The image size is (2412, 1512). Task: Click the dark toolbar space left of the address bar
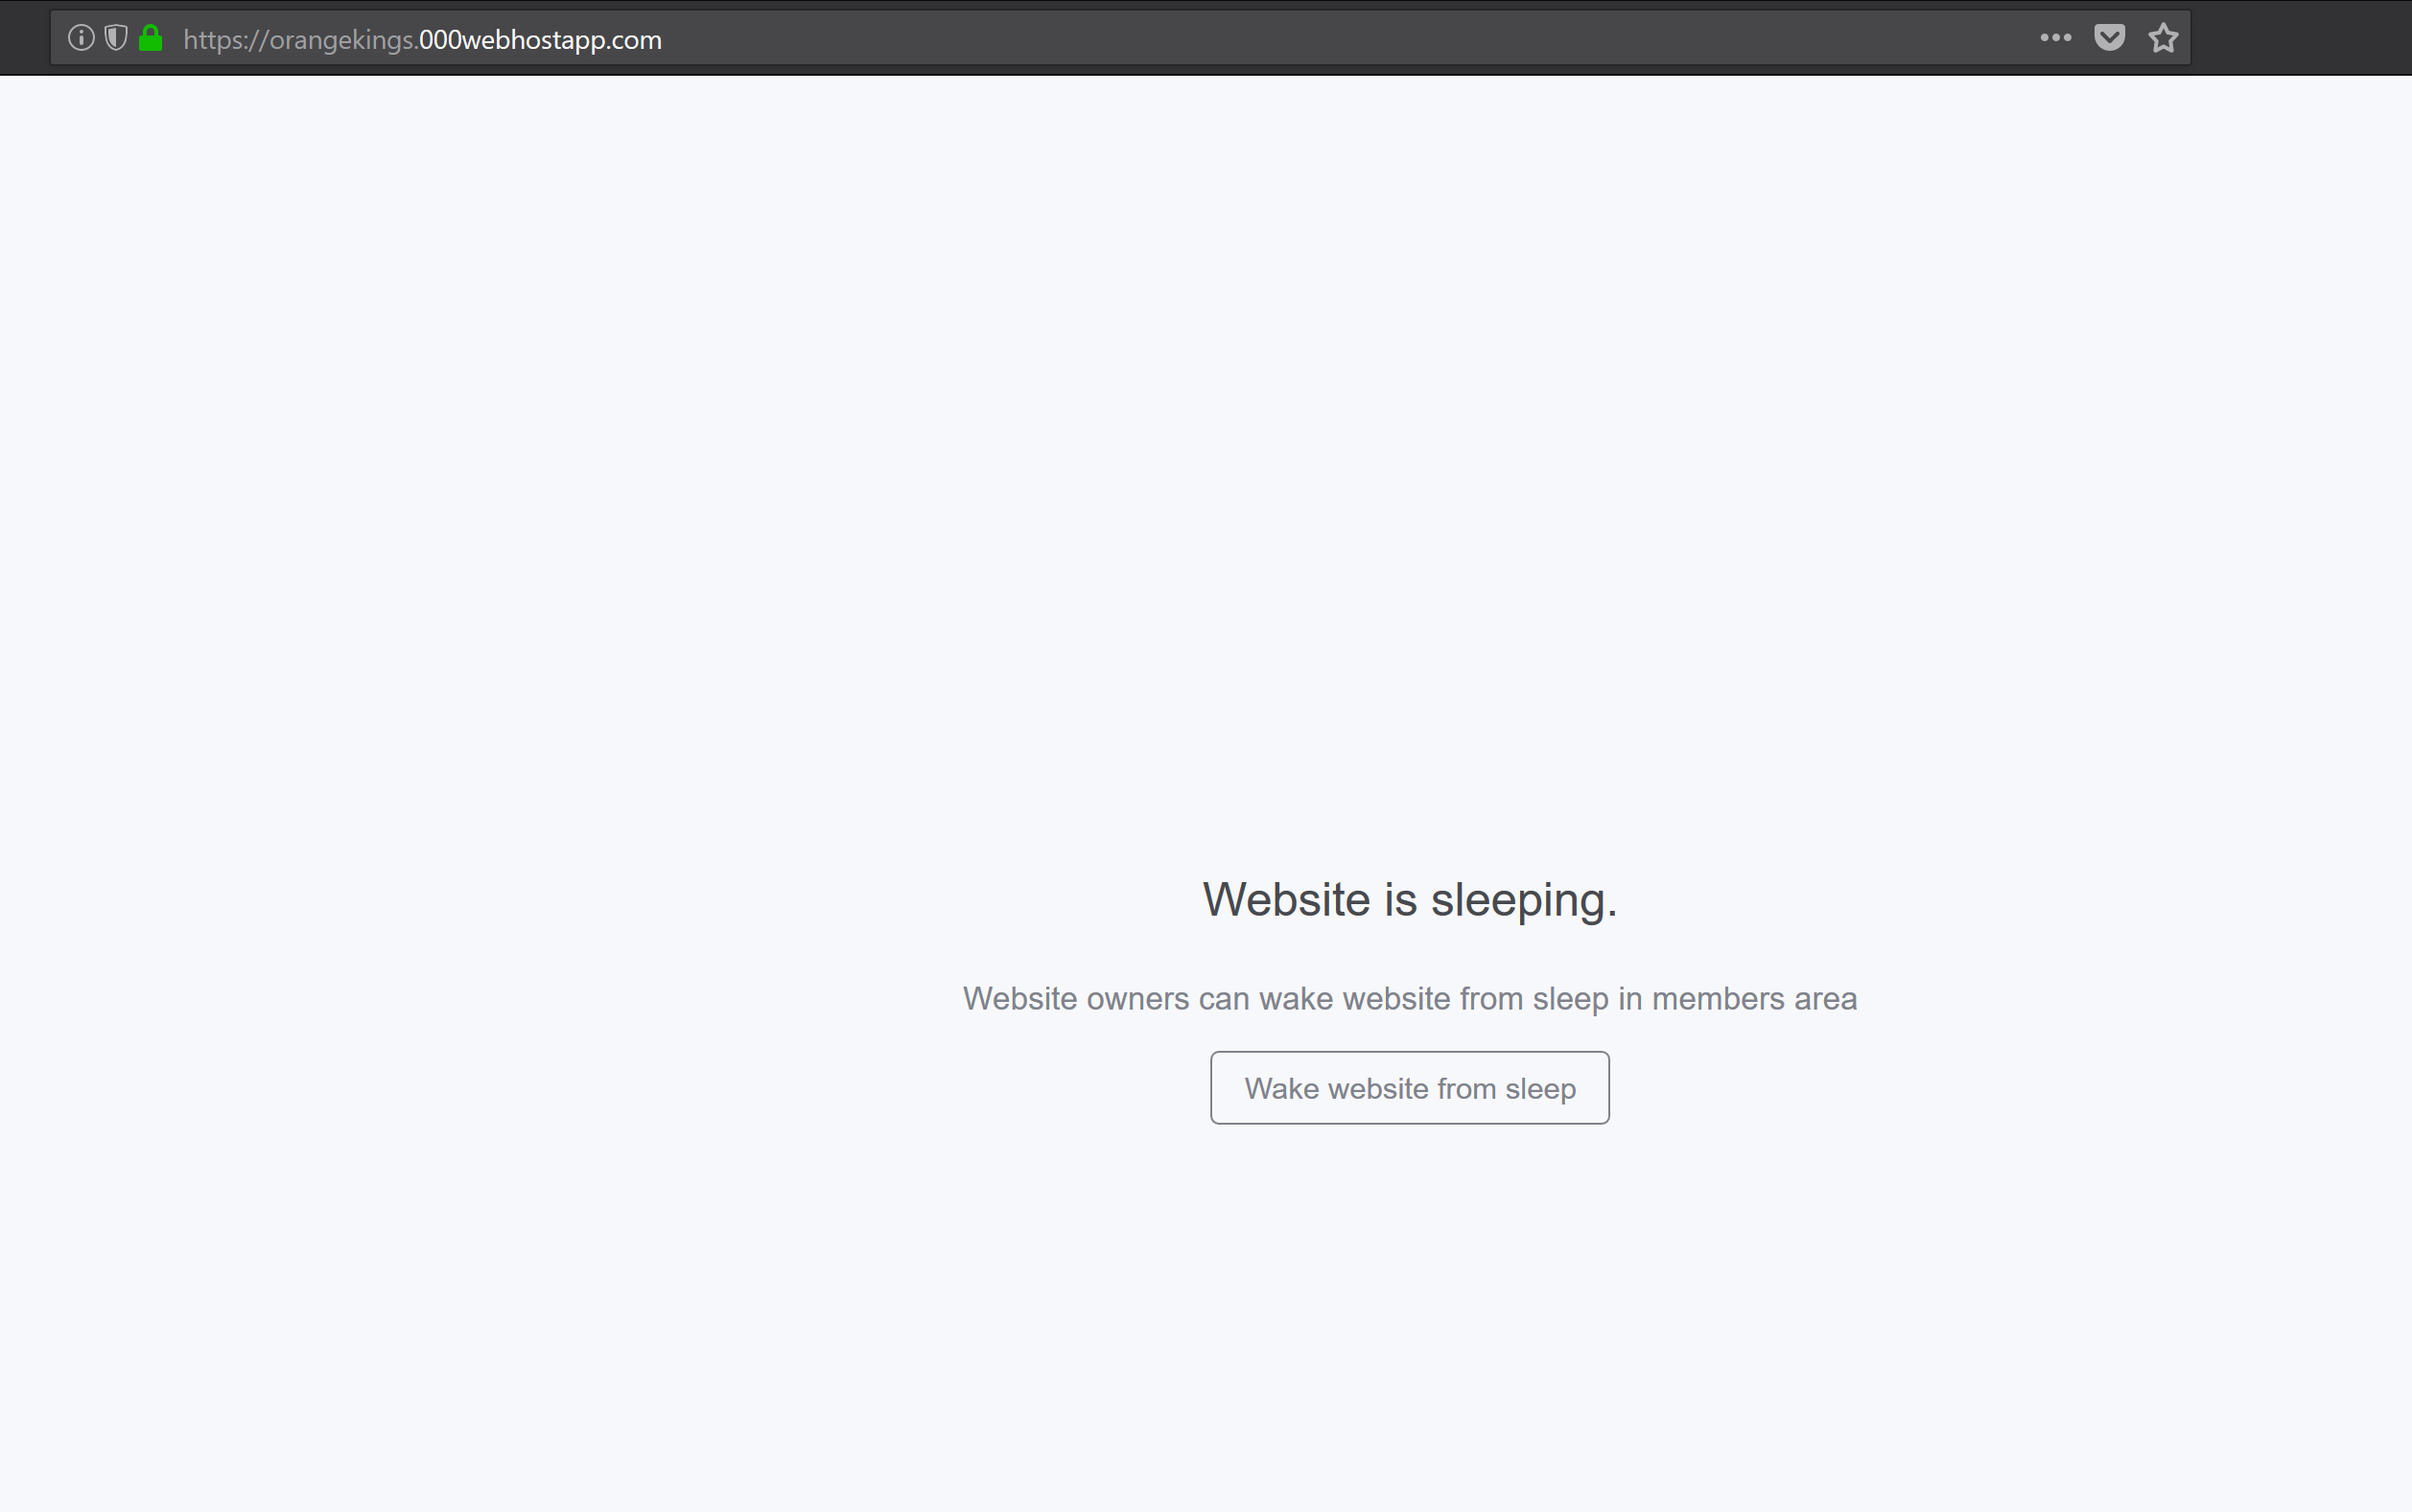[x=24, y=38]
